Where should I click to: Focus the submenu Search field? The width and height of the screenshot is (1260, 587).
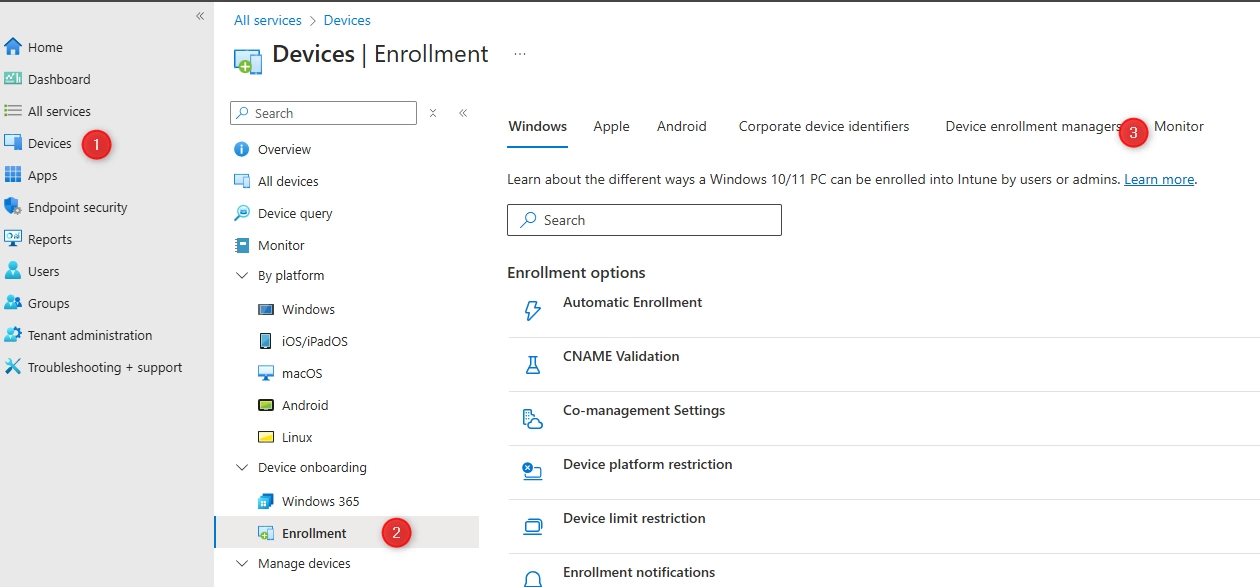click(323, 113)
